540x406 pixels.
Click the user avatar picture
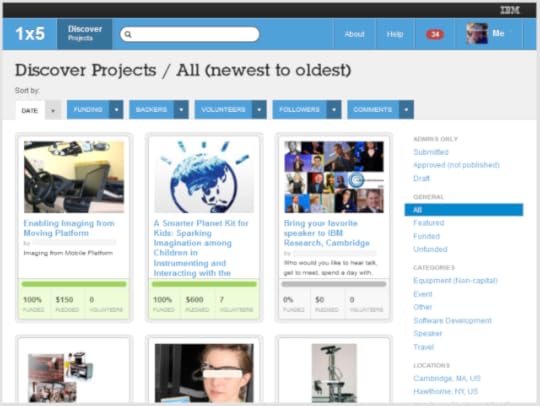pyautogui.click(x=477, y=34)
